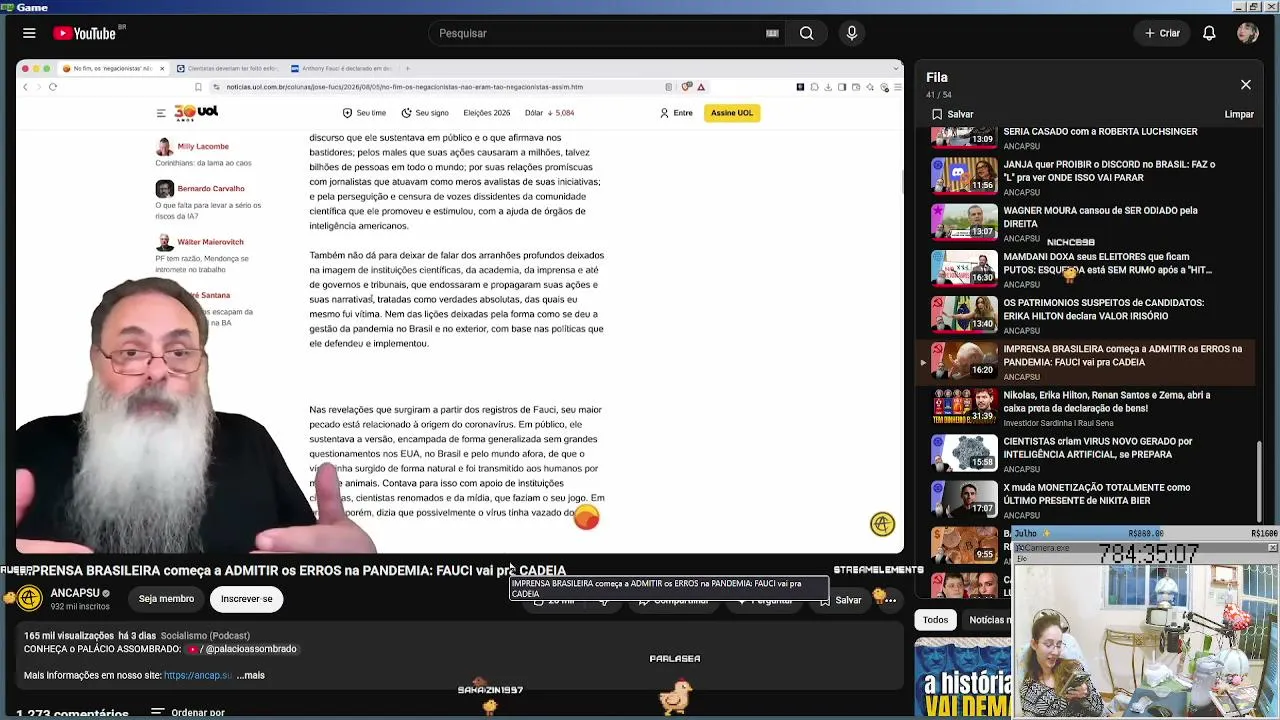
Task: Click the reload icon in the recorded browser
Action: tap(53, 87)
